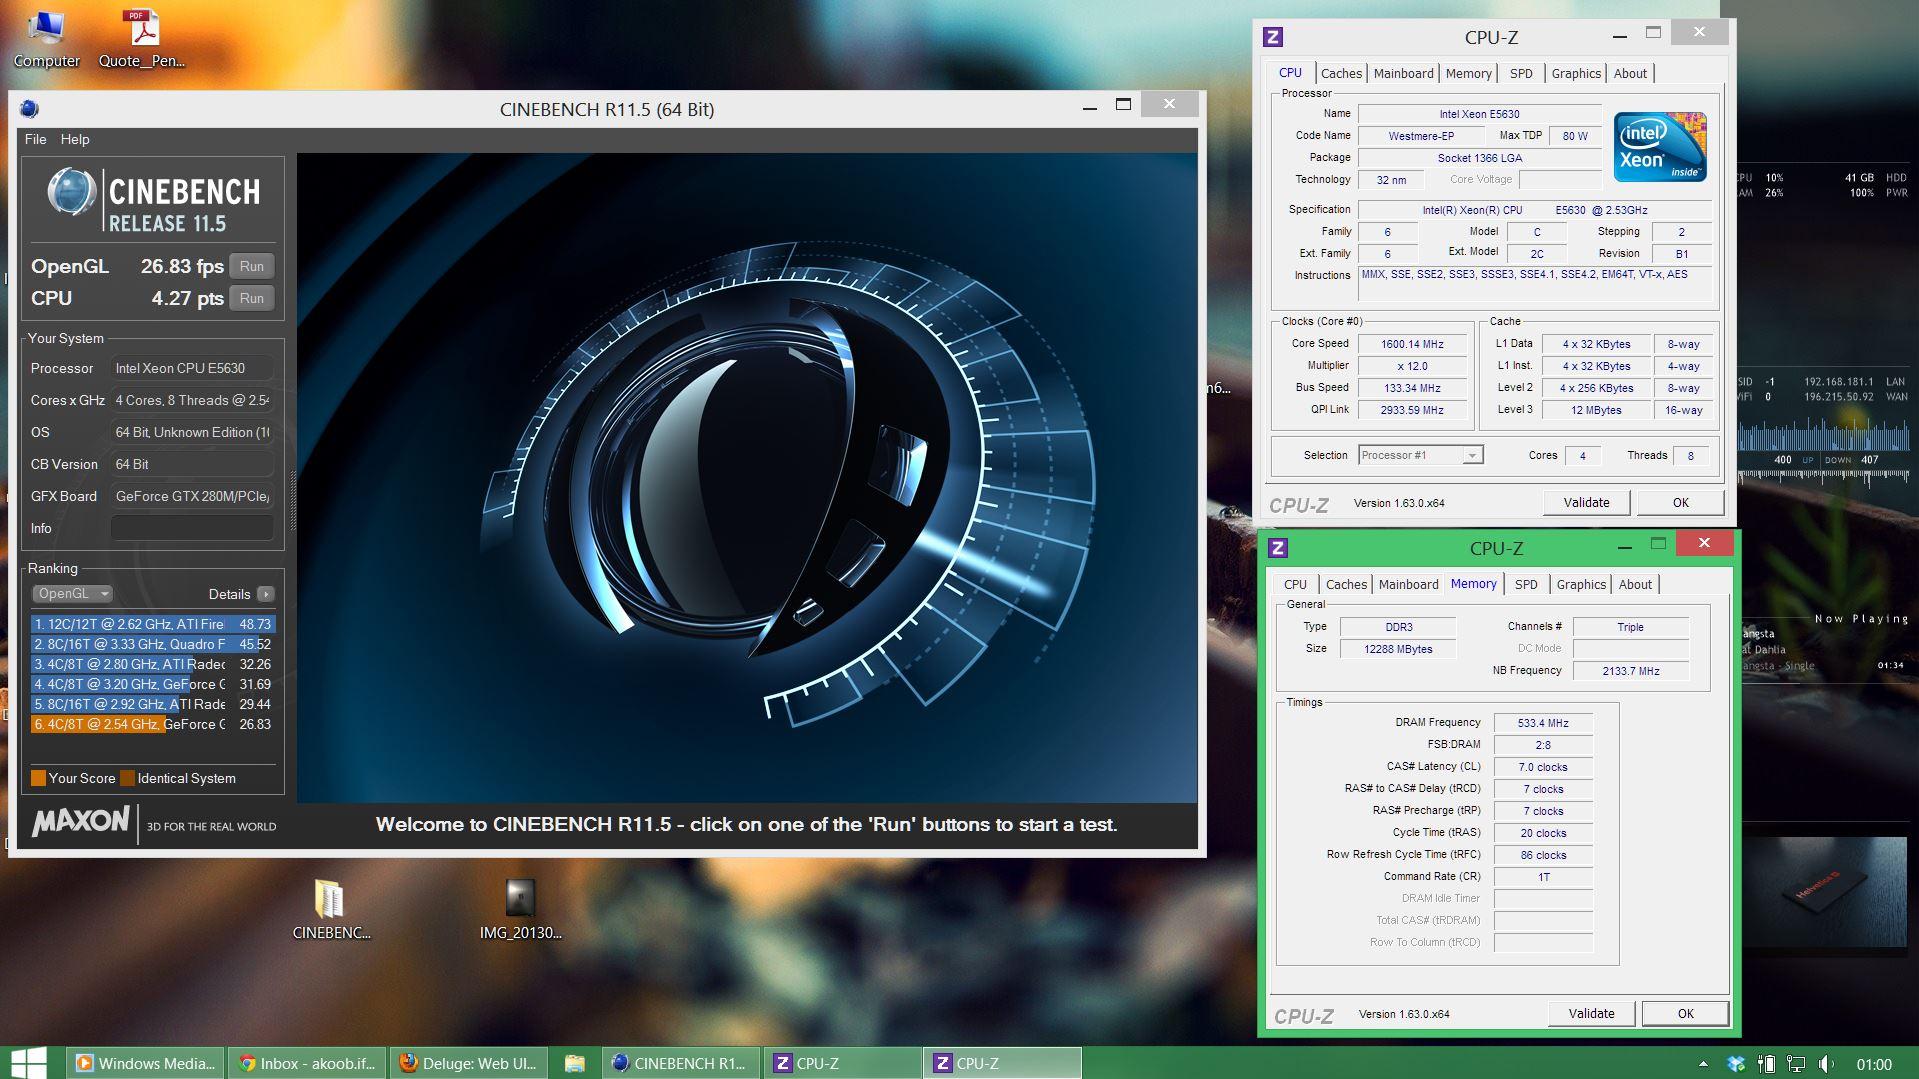Click Validate in Memory CPU-Z window
Image resolution: width=1919 pixels, height=1079 pixels.
(x=1591, y=1013)
